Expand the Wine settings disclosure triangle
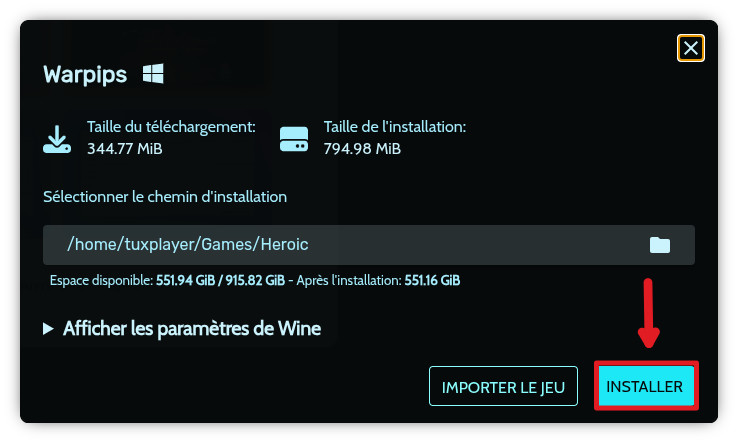 [49, 329]
